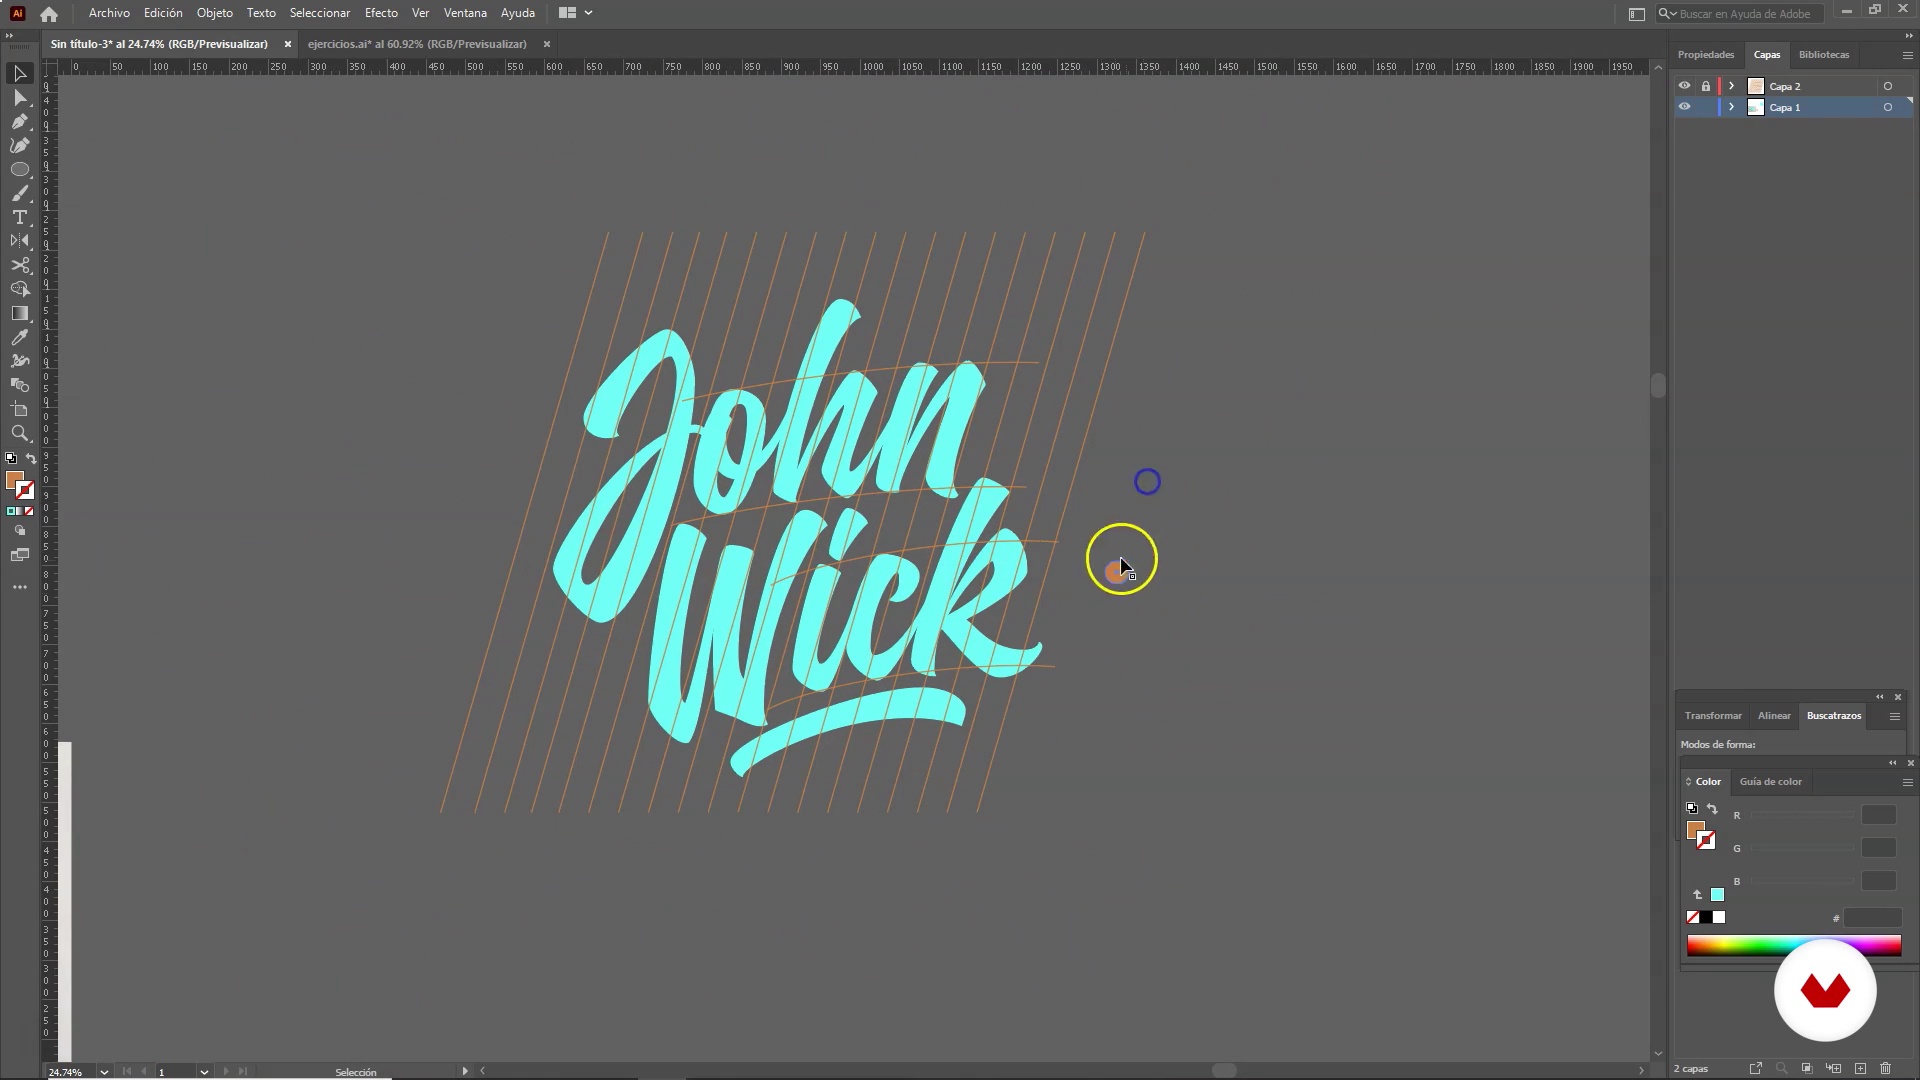Select the Scissors tool
The width and height of the screenshot is (1920, 1080).
pyautogui.click(x=20, y=265)
